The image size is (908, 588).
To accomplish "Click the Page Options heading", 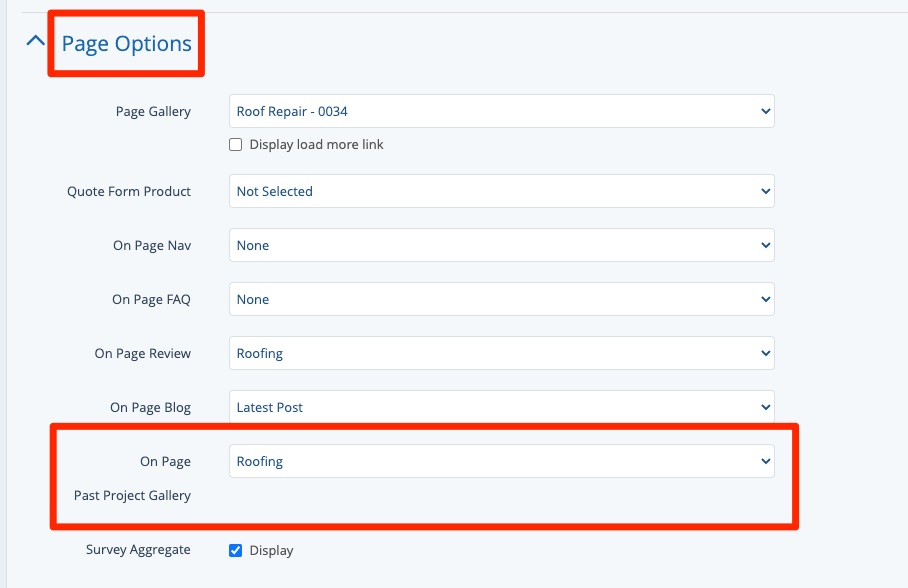I will [126, 44].
